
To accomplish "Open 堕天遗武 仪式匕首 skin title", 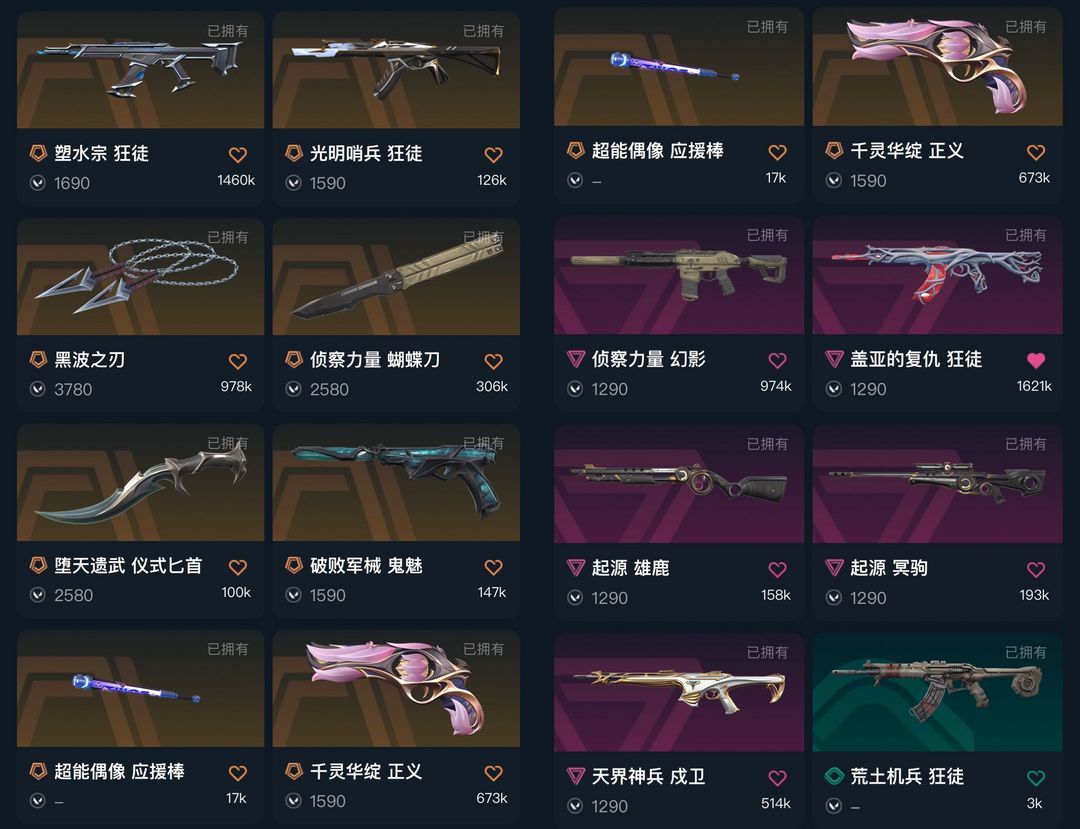I will point(128,566).
